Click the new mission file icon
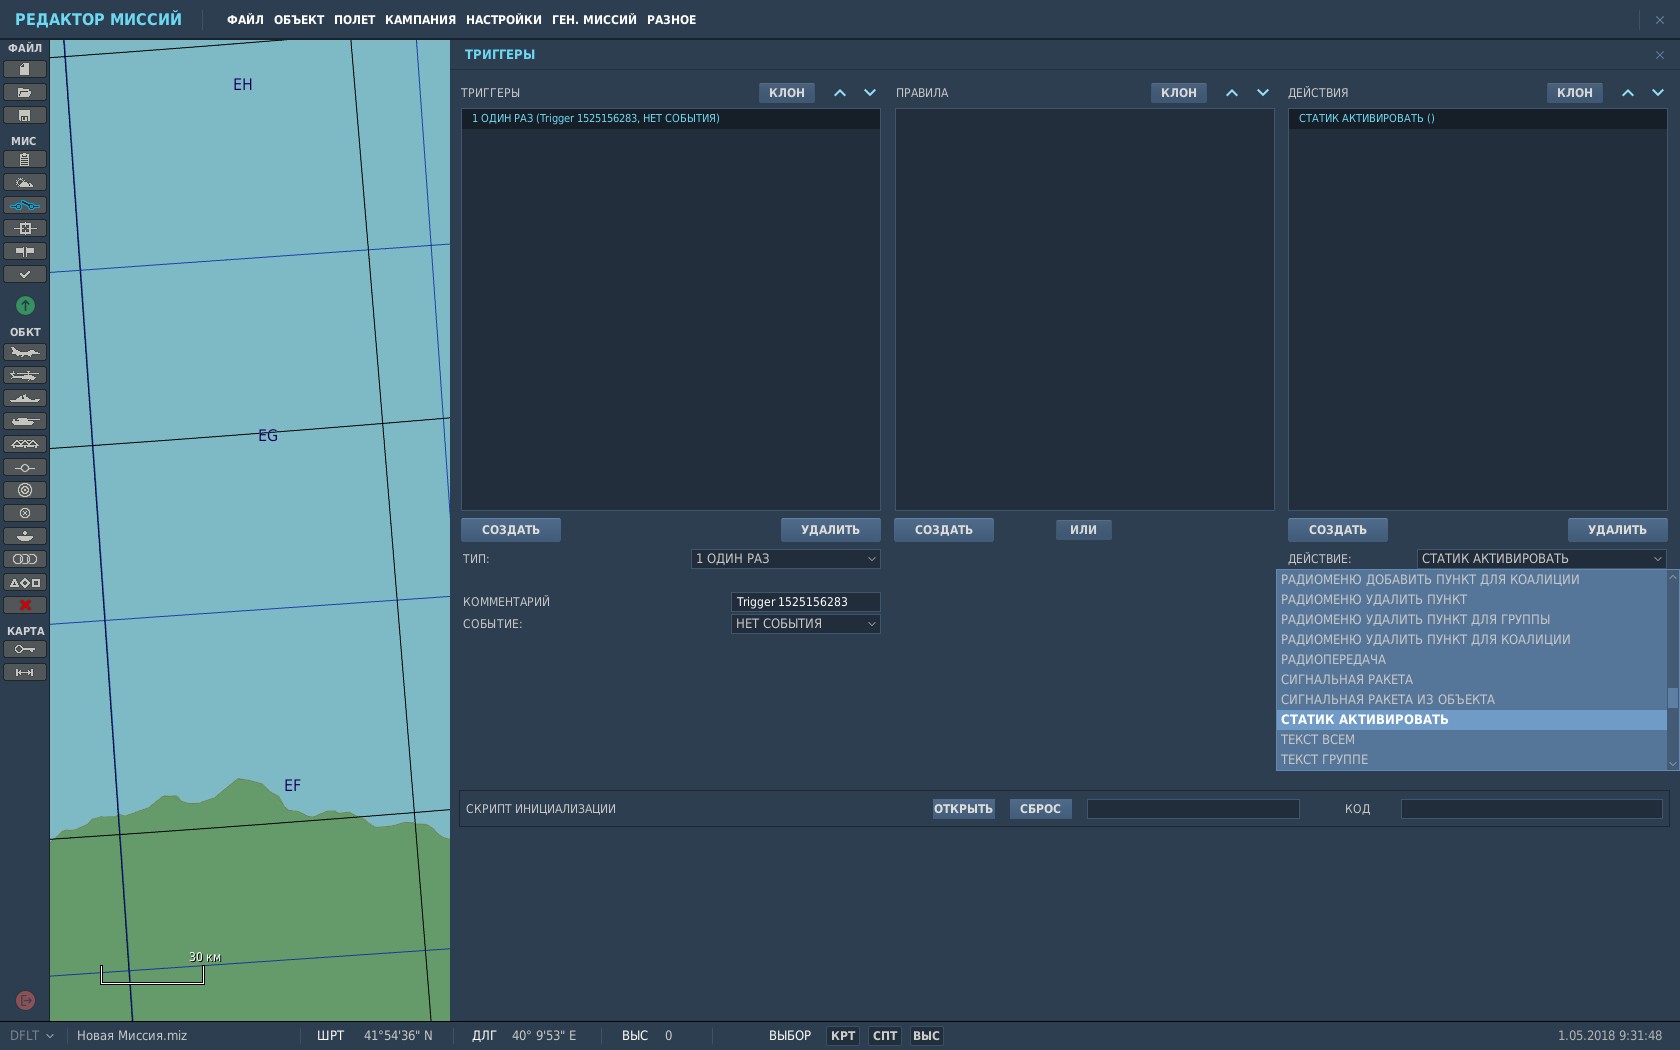Screen dimensions: 1680x1050 [x=25, y=69]
